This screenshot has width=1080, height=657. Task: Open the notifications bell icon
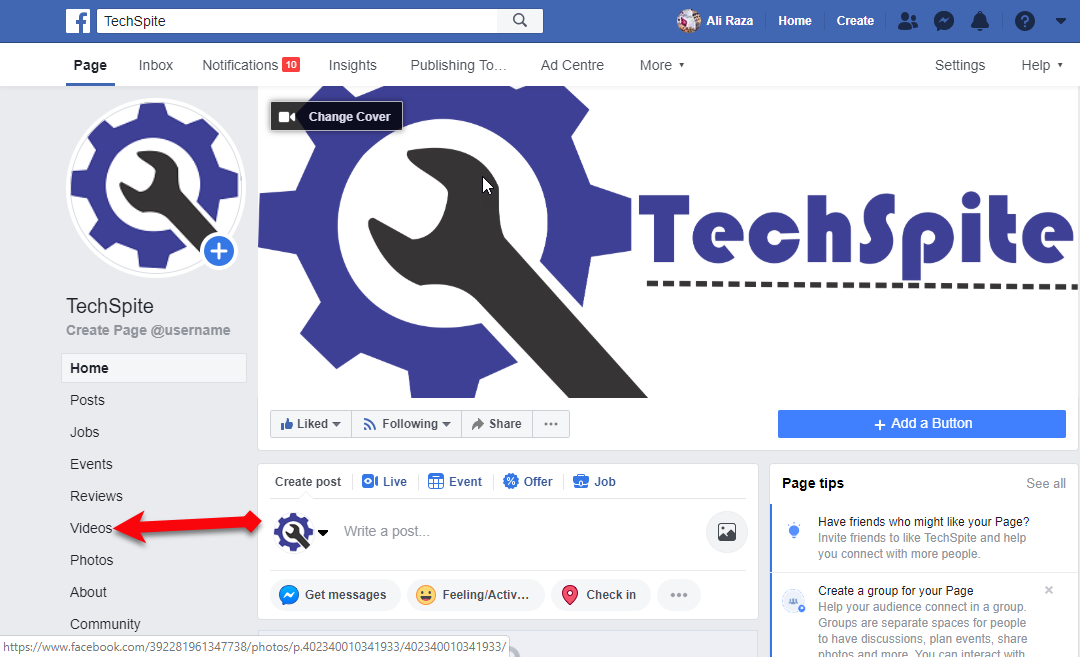pyautogui.click(x=979, y=21)
